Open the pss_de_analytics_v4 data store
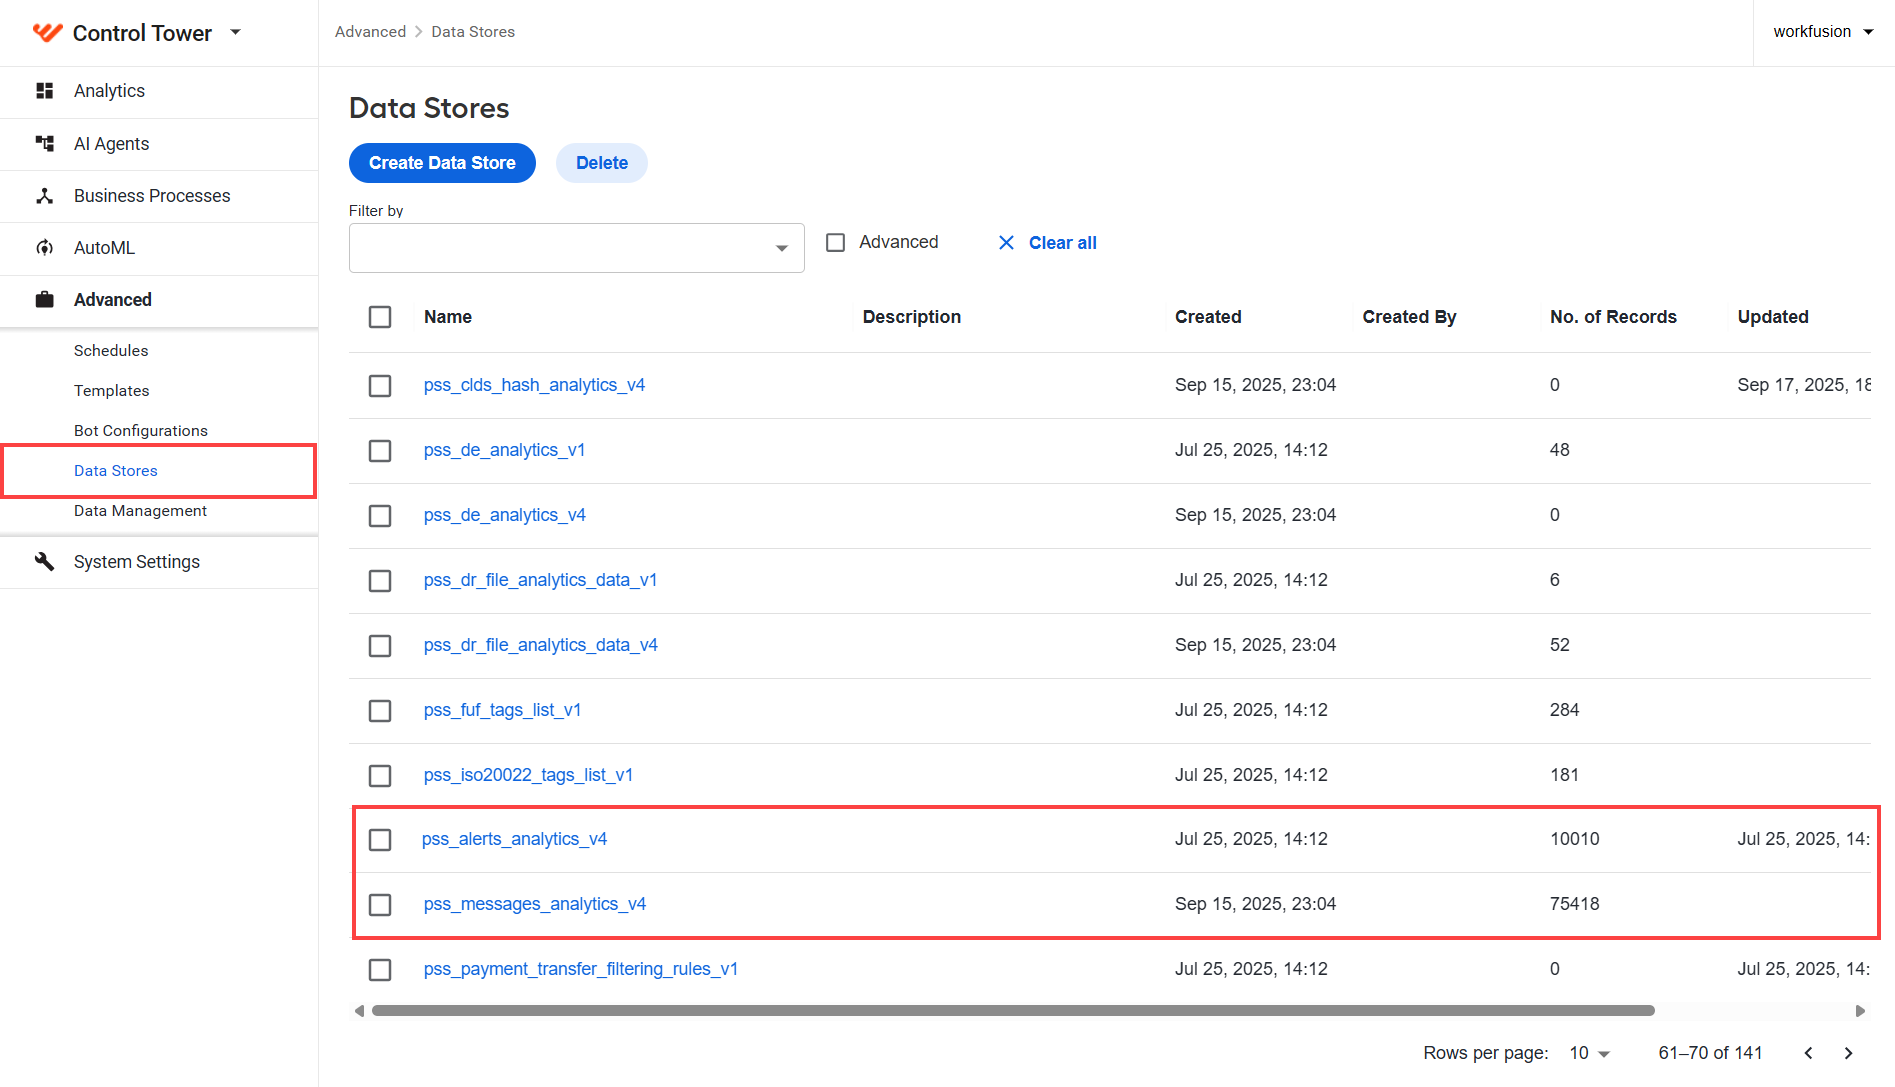This screenshot has width=1895, height=1087. tap(505, 515)
